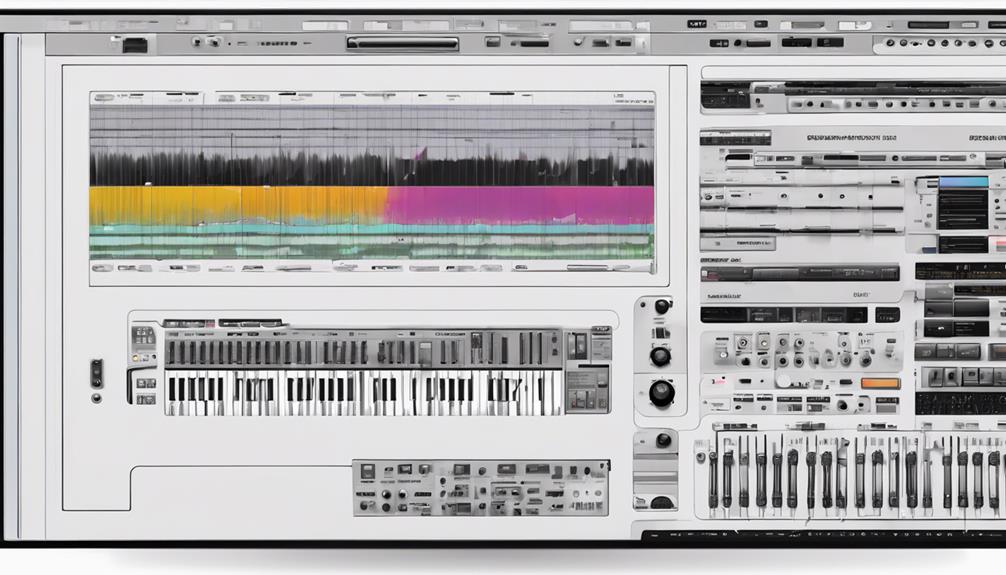Turn the top knob in the knob strip

[x=661, y=307]
